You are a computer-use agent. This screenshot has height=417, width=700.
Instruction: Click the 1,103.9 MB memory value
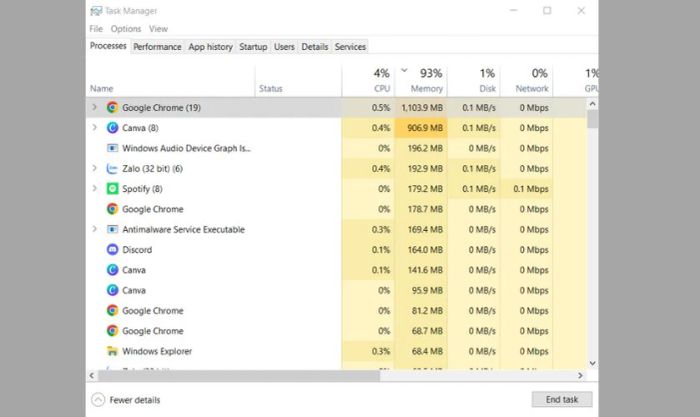[x=422, y=108]
